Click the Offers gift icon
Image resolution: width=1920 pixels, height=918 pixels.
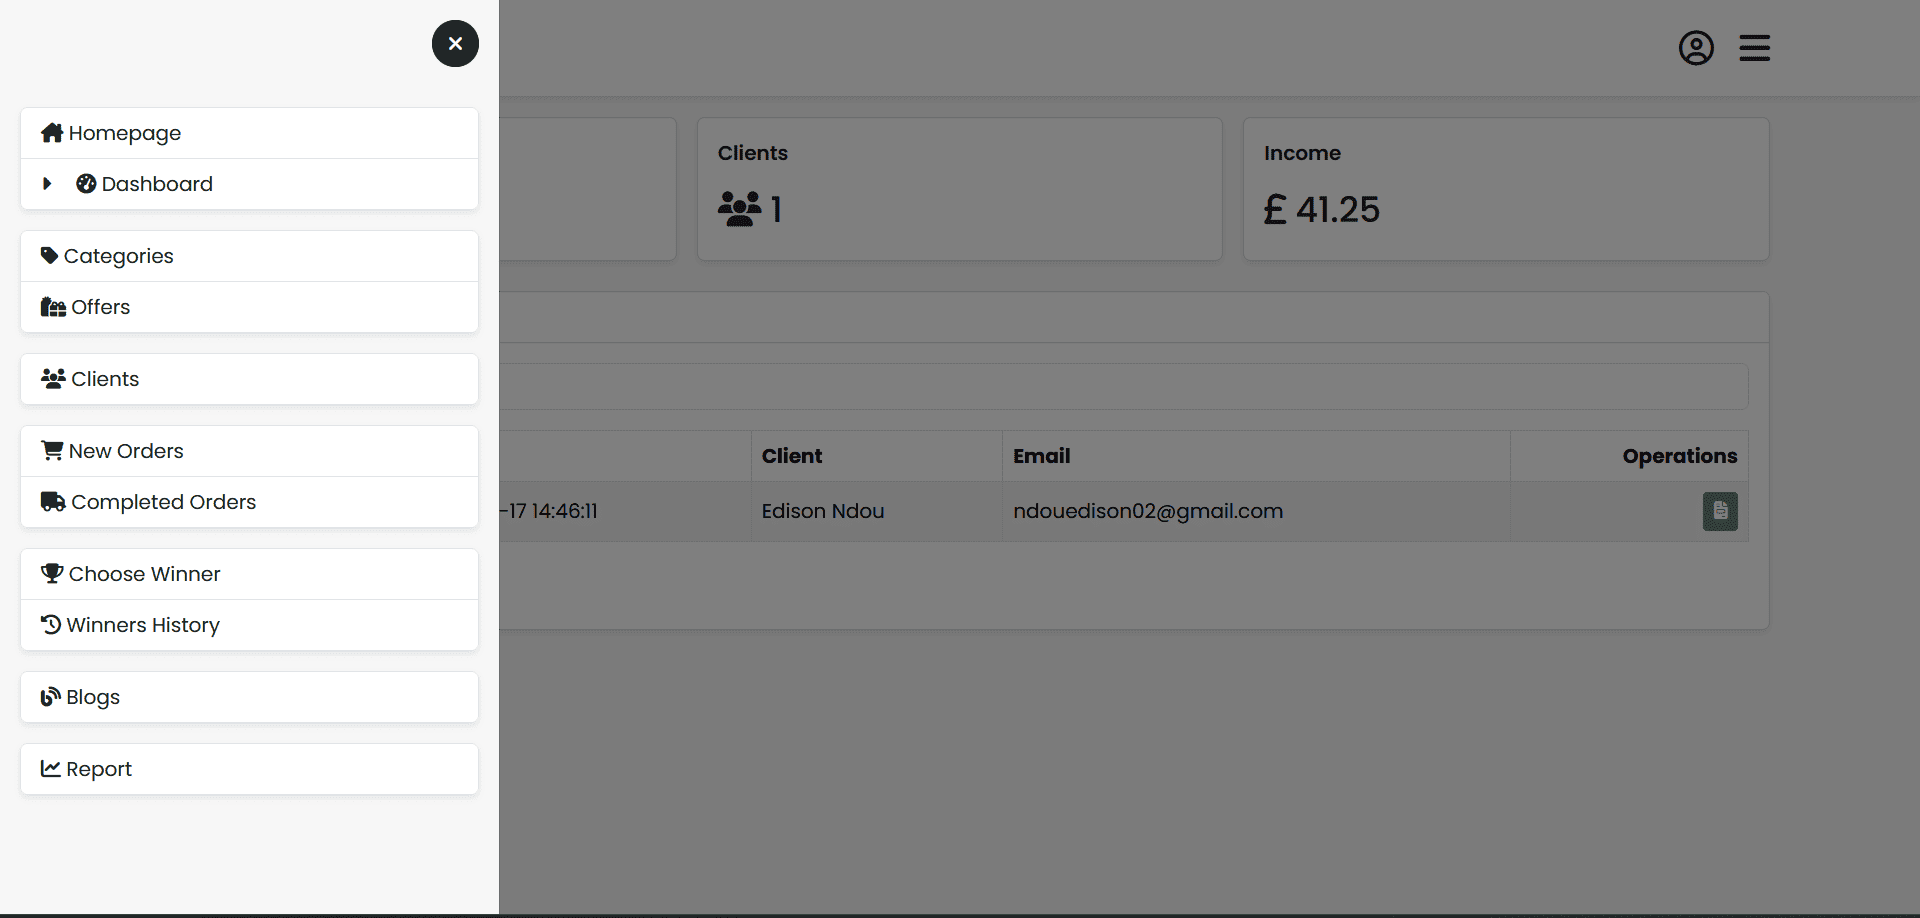pos(53,307)
